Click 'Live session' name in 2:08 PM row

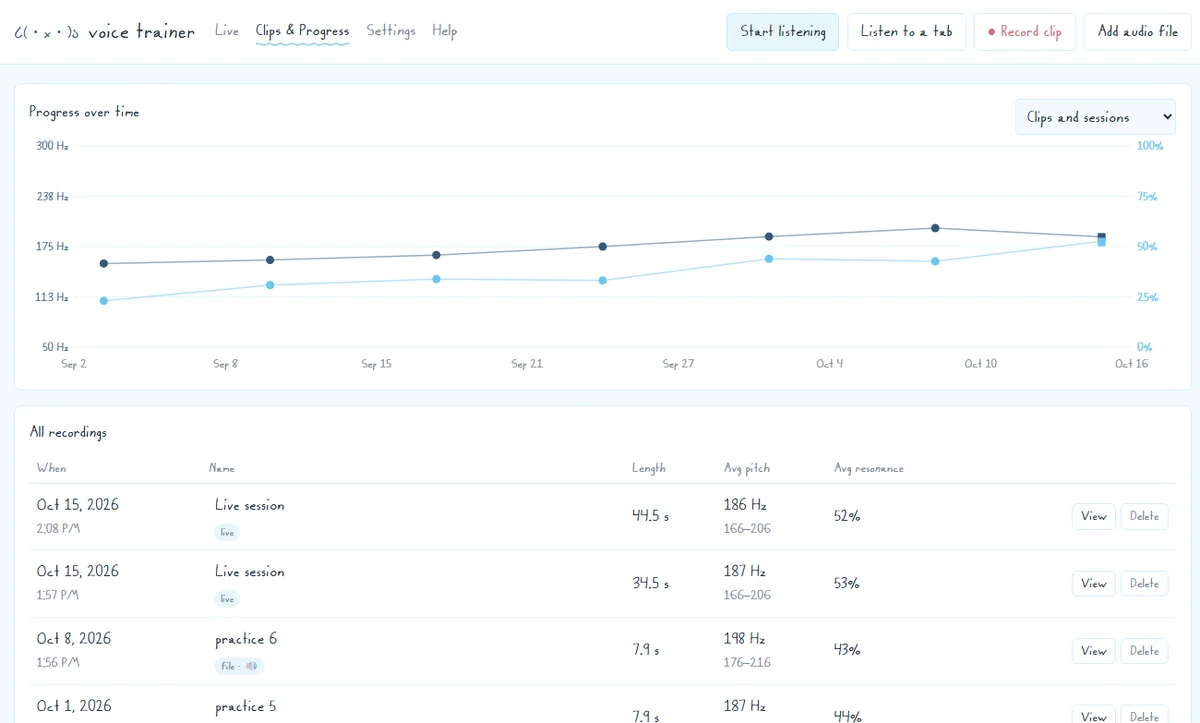click(250, 506)
